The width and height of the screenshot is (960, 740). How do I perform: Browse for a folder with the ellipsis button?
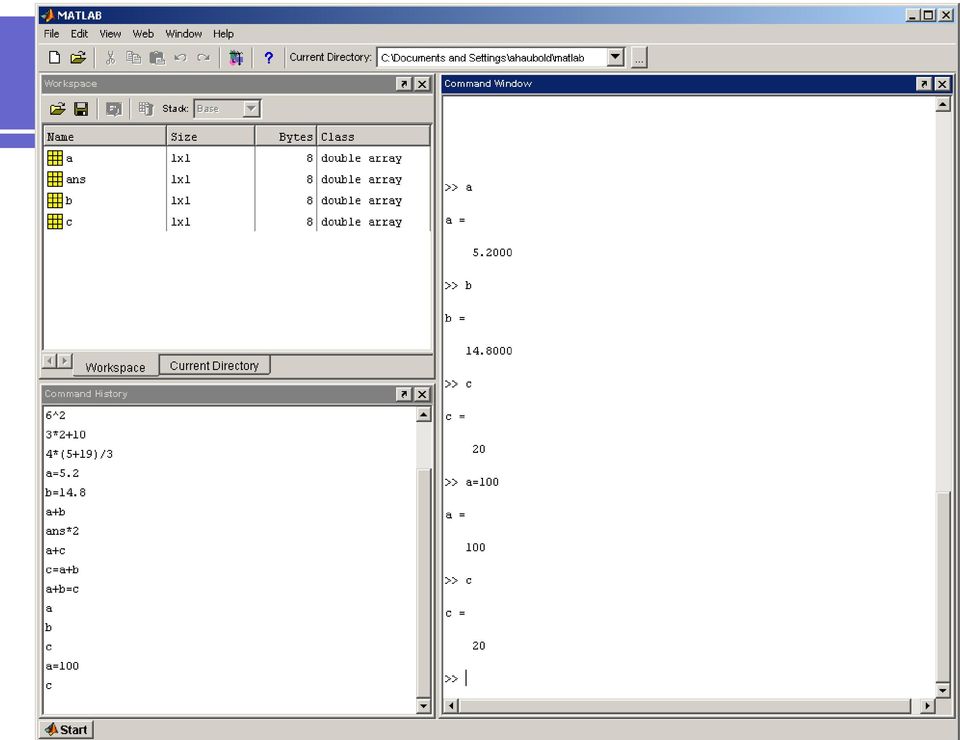(x=639, y=58)
